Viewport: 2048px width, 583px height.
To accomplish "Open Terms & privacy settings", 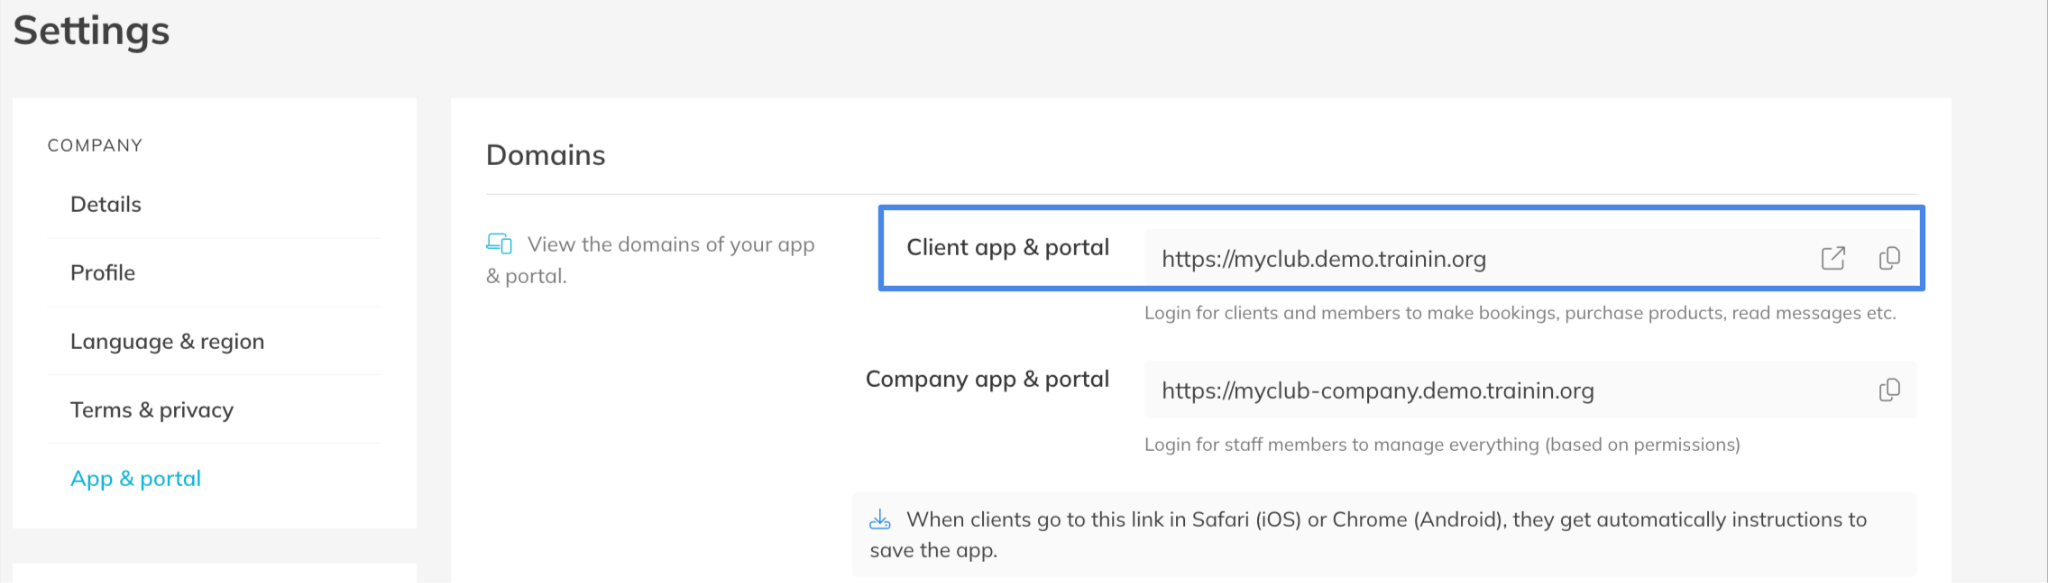I will (152, 410).
